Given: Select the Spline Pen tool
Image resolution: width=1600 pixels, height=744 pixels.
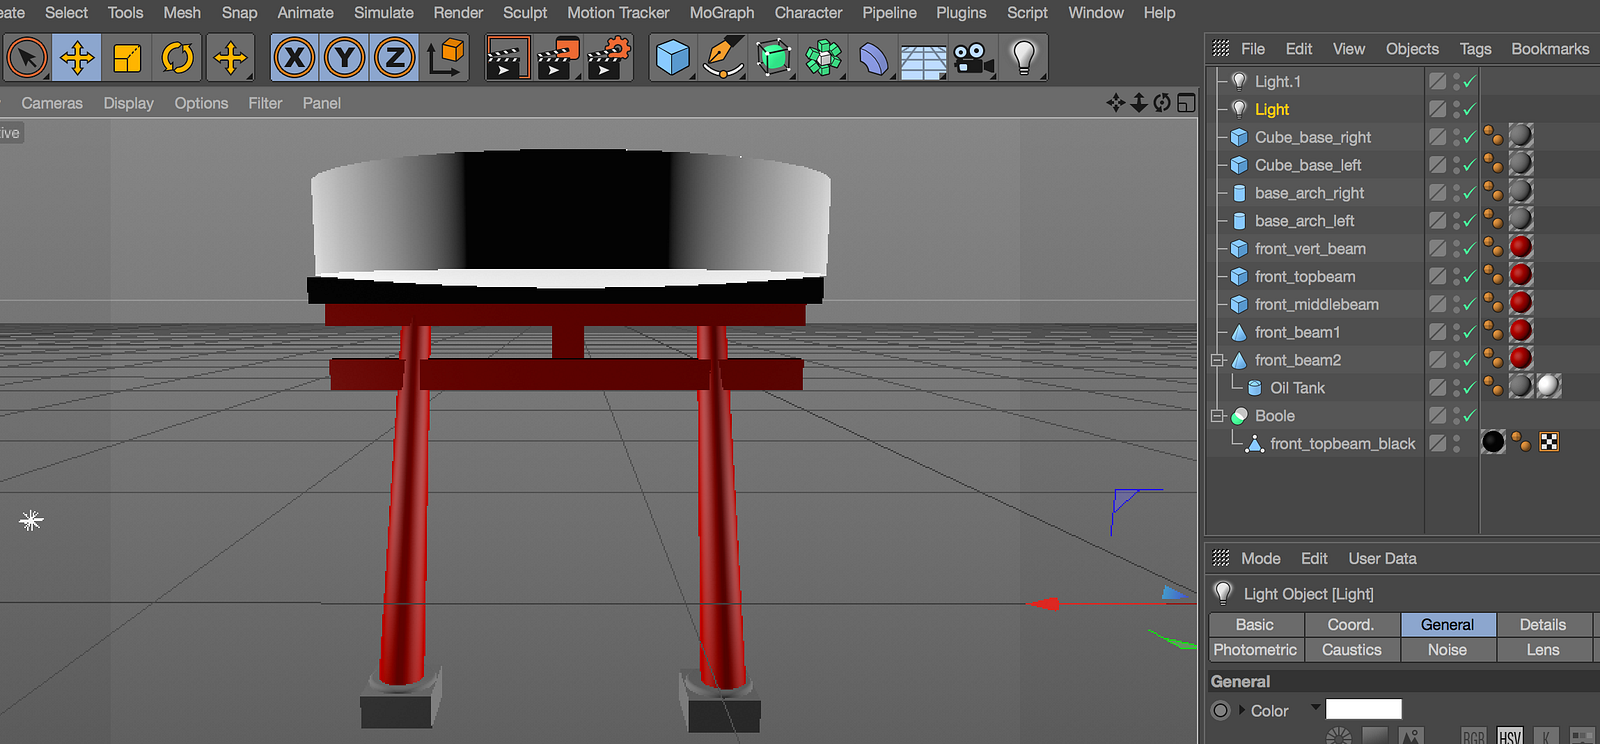Looking at the screenshot, I should [x=722, y=58].
